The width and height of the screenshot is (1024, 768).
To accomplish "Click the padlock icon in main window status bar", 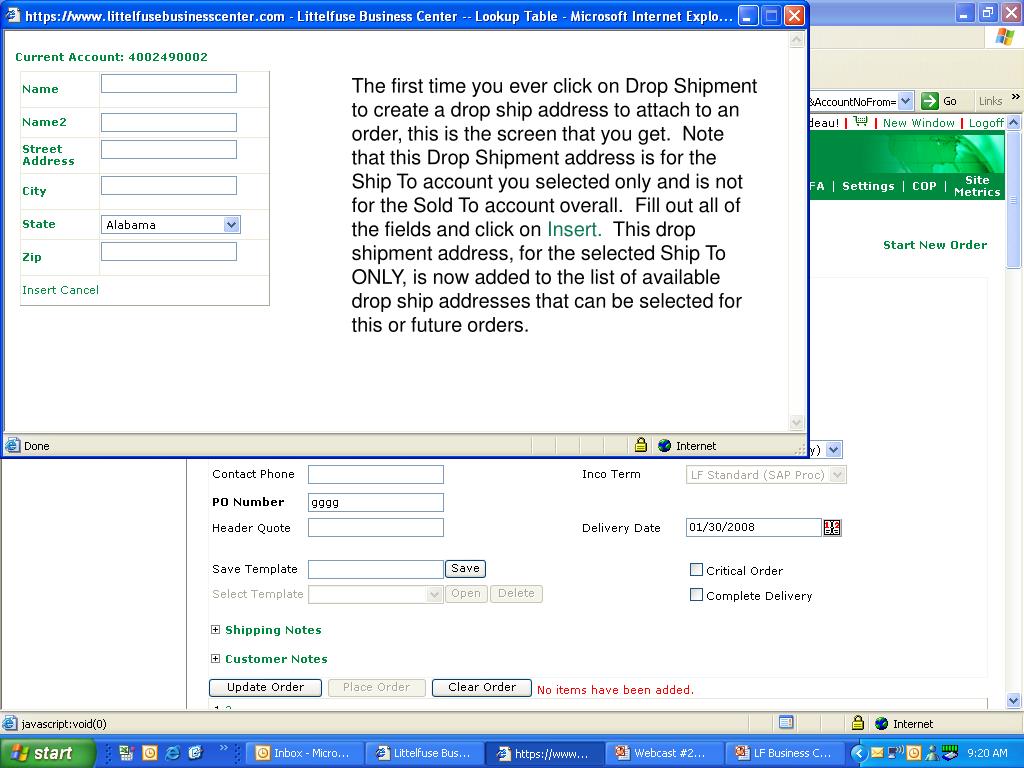I will point(858,723).
